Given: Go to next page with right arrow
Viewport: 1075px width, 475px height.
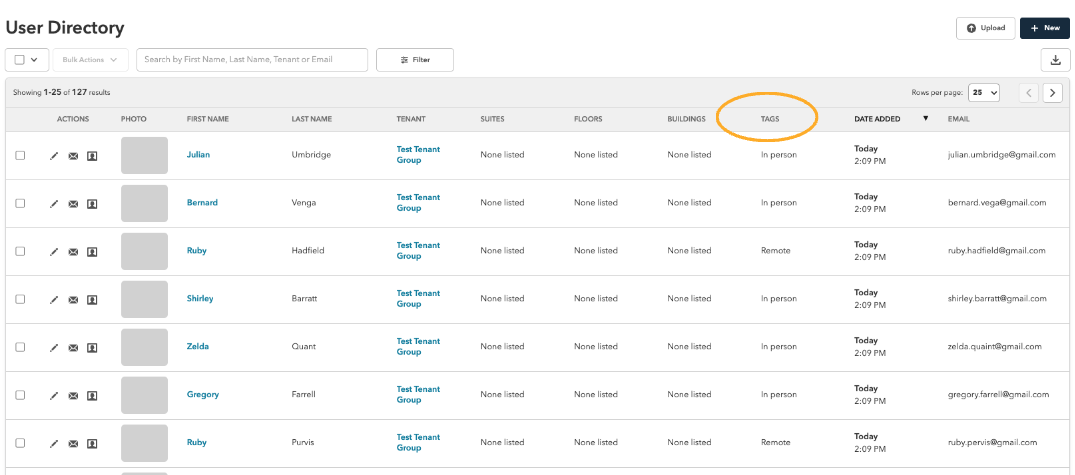Looking at the screenshot, I should point(1052,93).
